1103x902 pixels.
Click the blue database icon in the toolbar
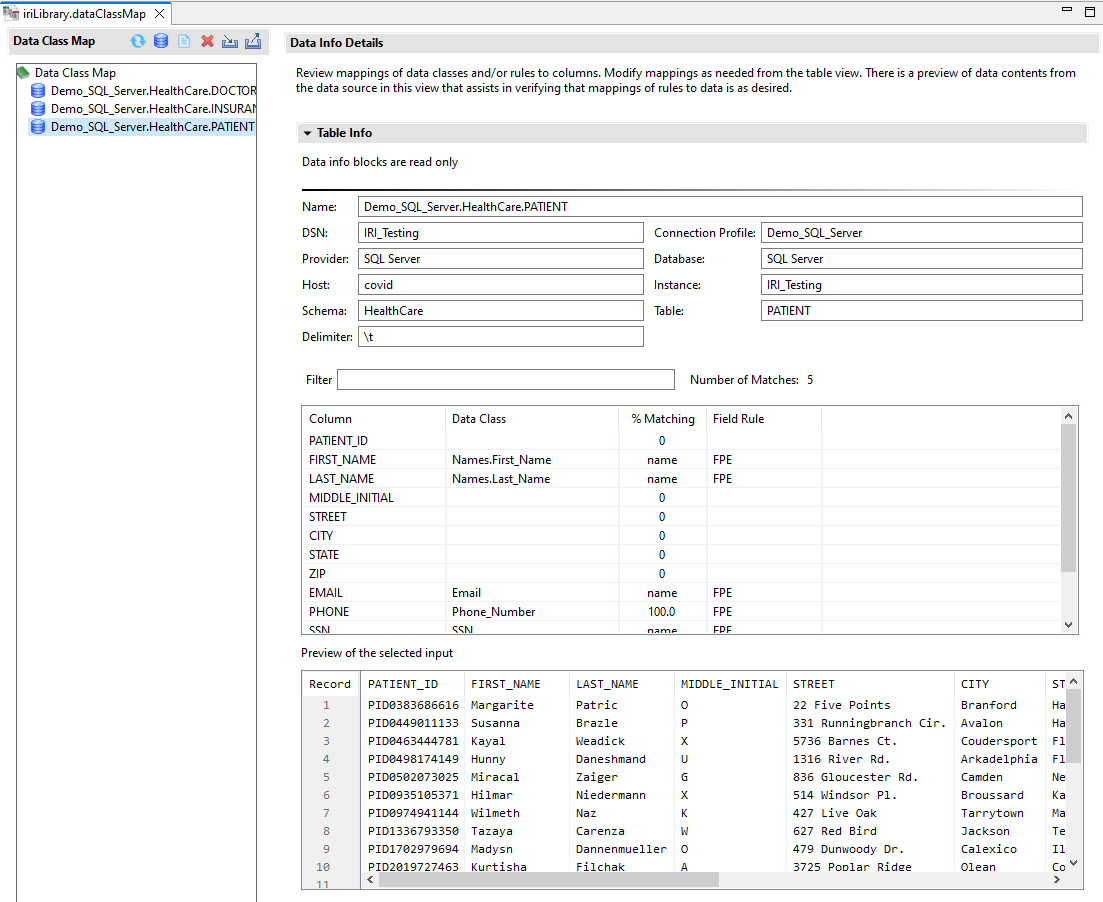160,41
